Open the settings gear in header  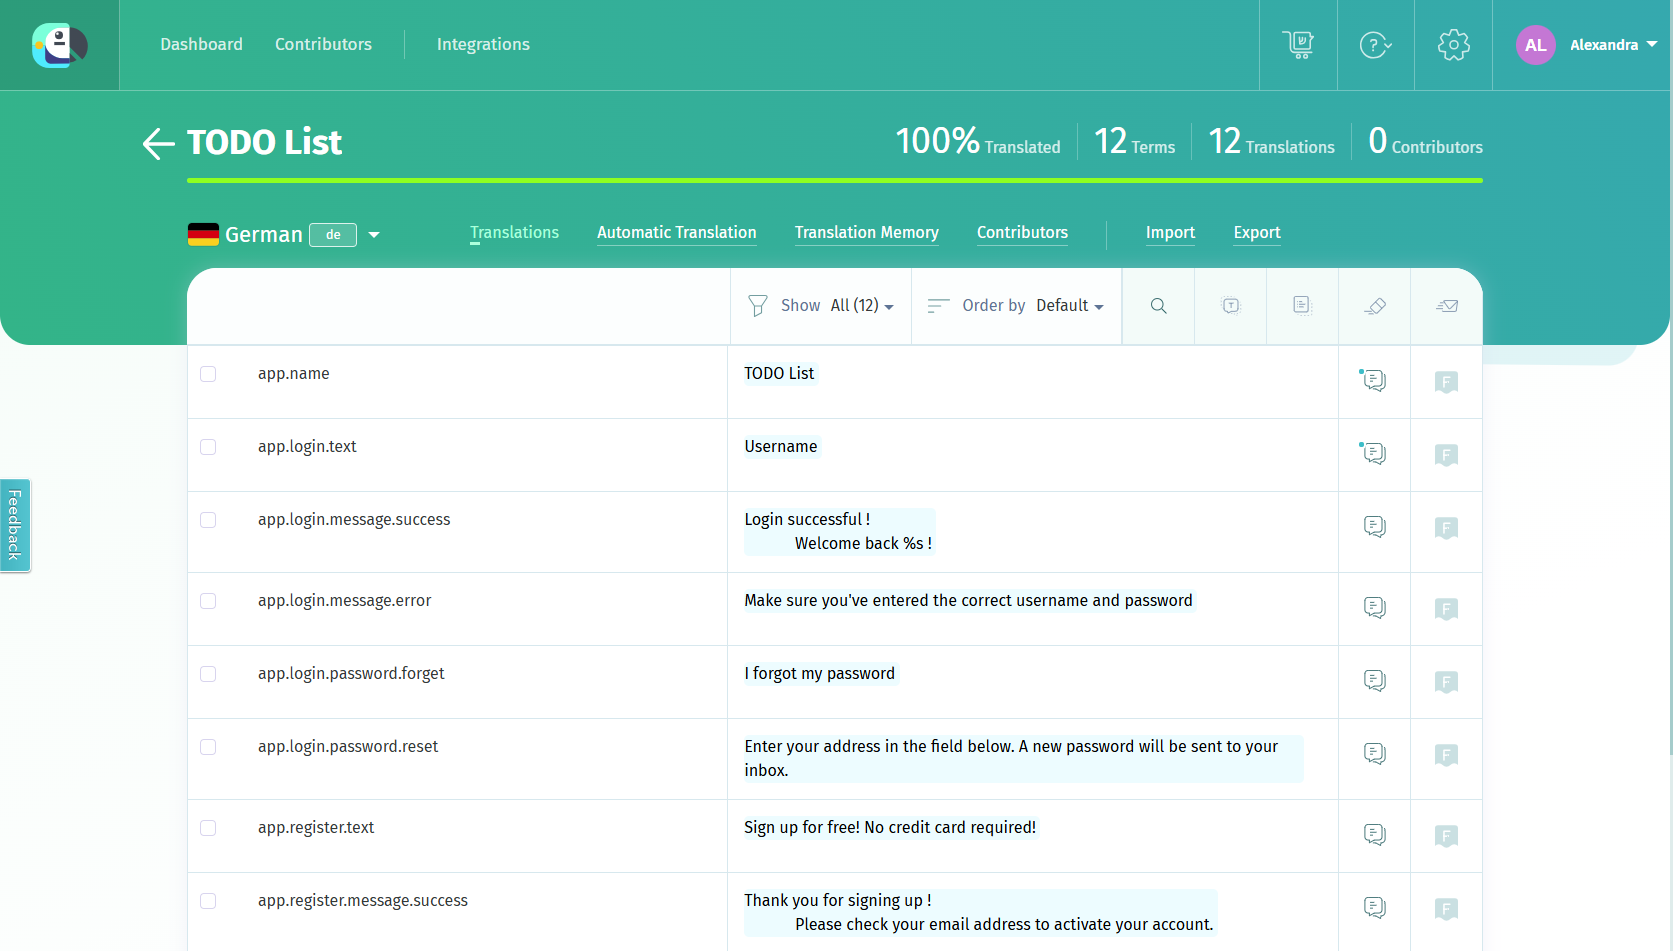[1453, 45]
